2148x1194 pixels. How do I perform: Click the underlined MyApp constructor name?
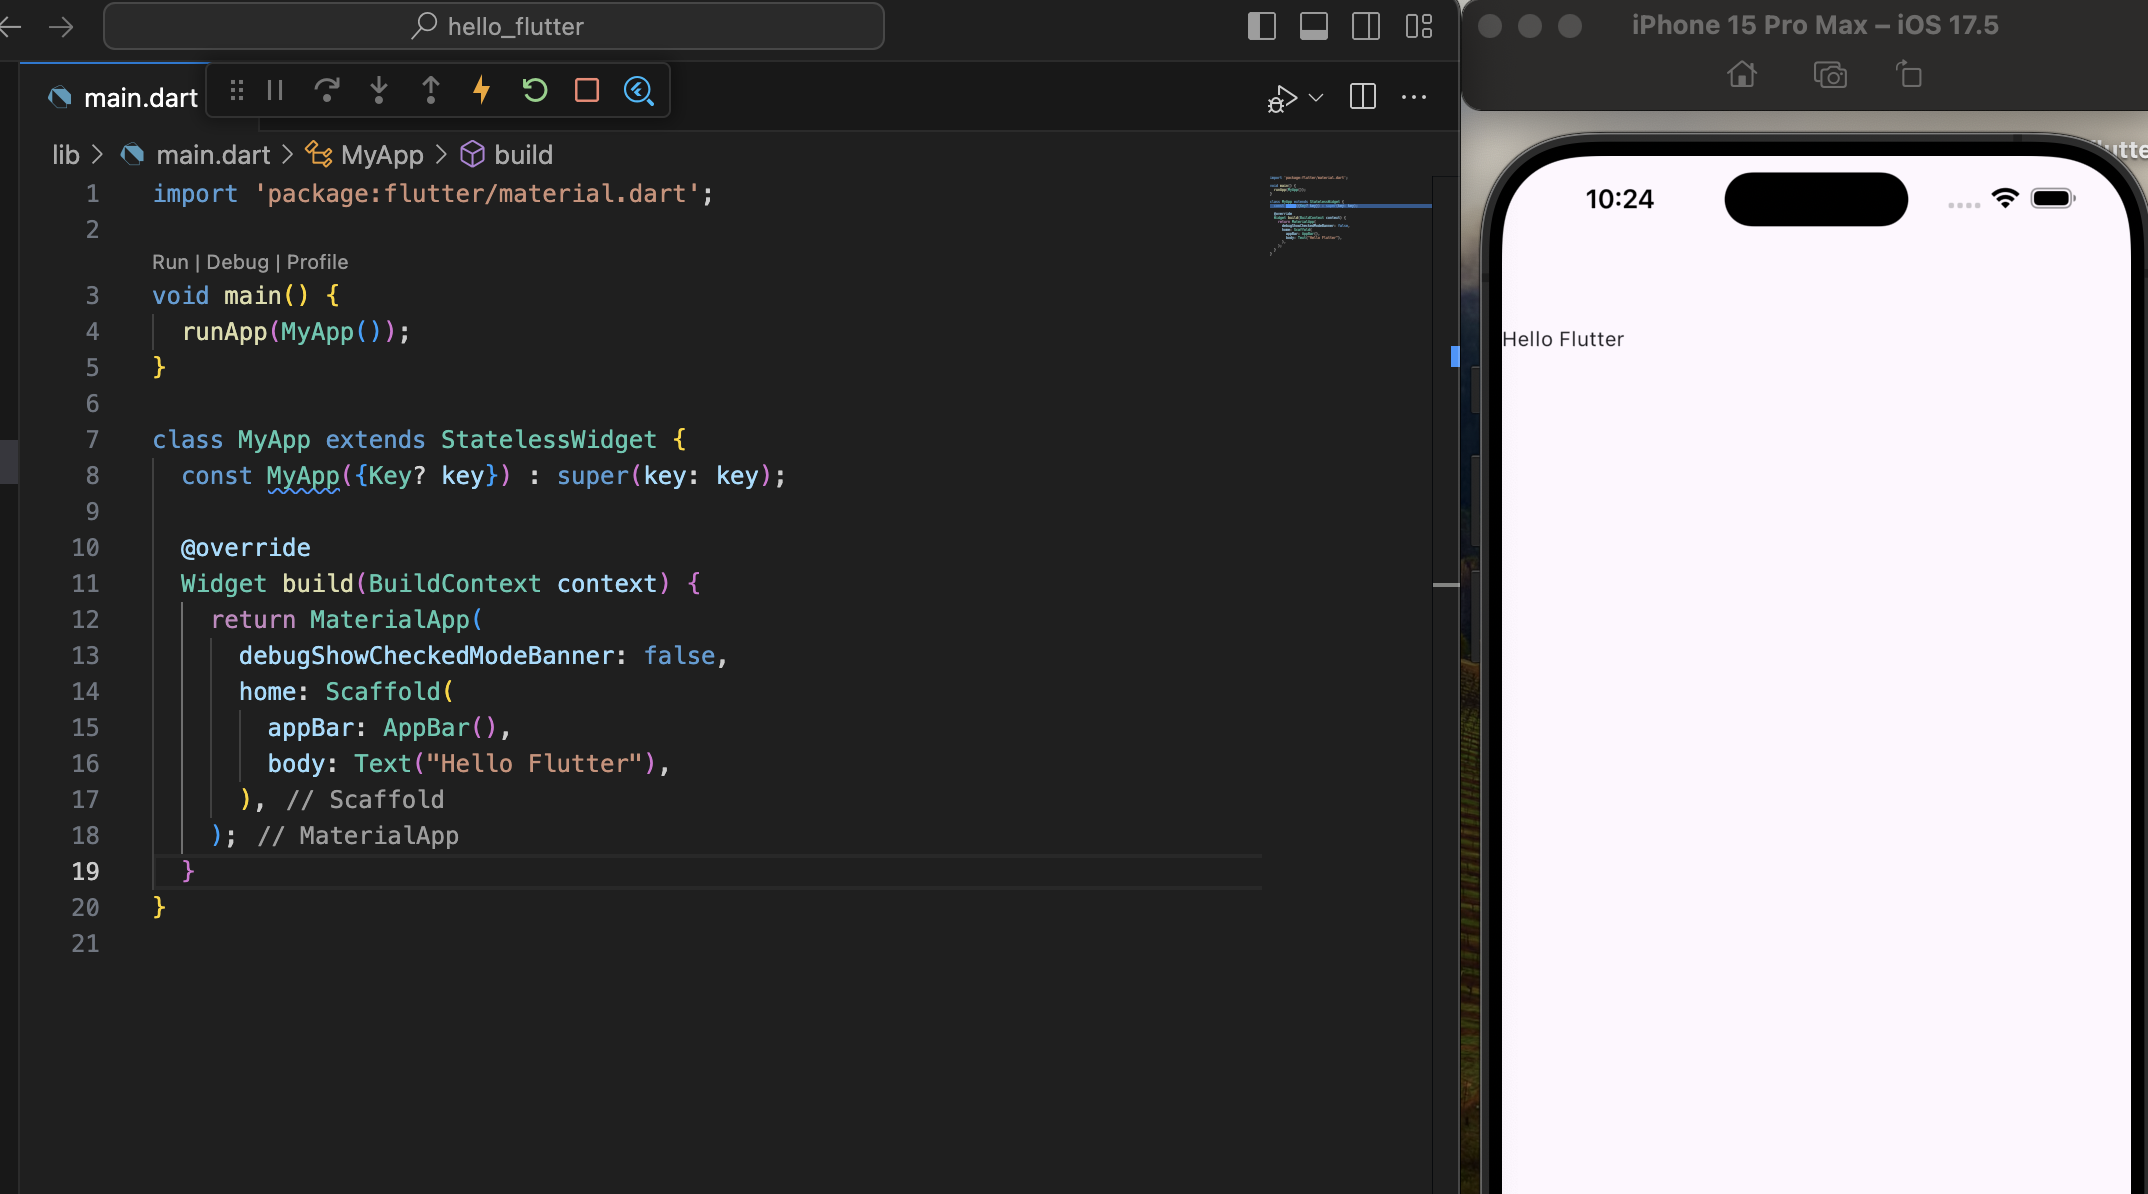pyautogui.click(x=303, y=476)
